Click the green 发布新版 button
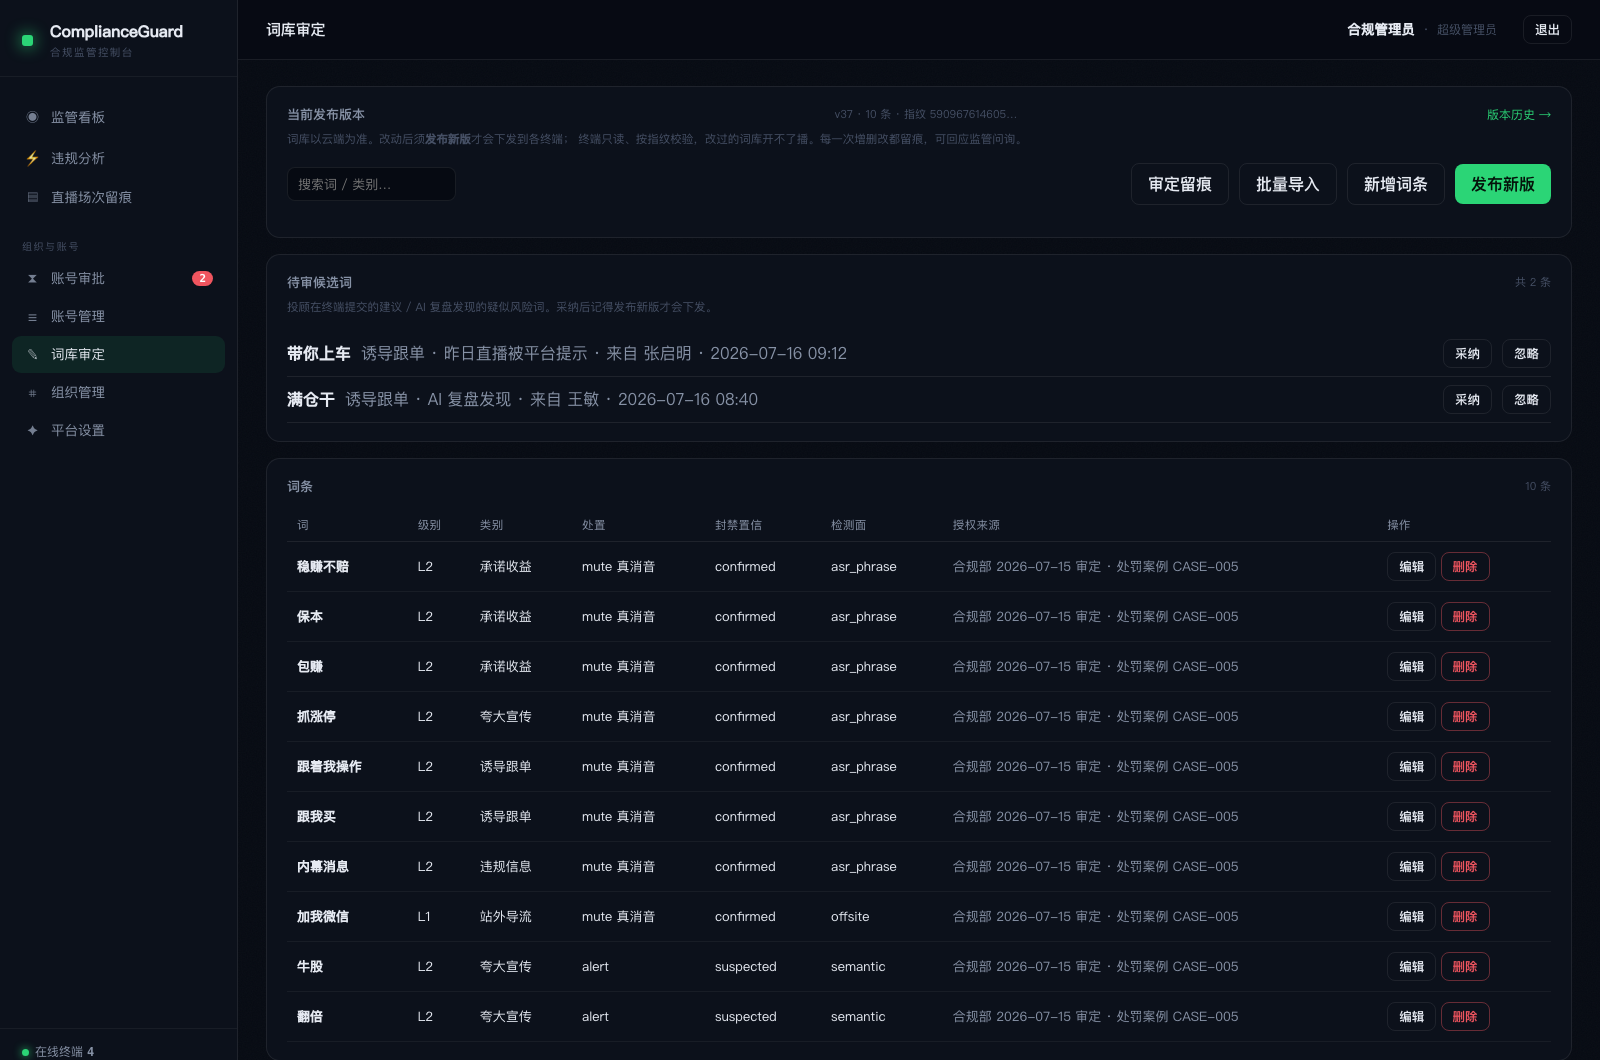This screenshot has width=1600, height=1060. 1503,184
